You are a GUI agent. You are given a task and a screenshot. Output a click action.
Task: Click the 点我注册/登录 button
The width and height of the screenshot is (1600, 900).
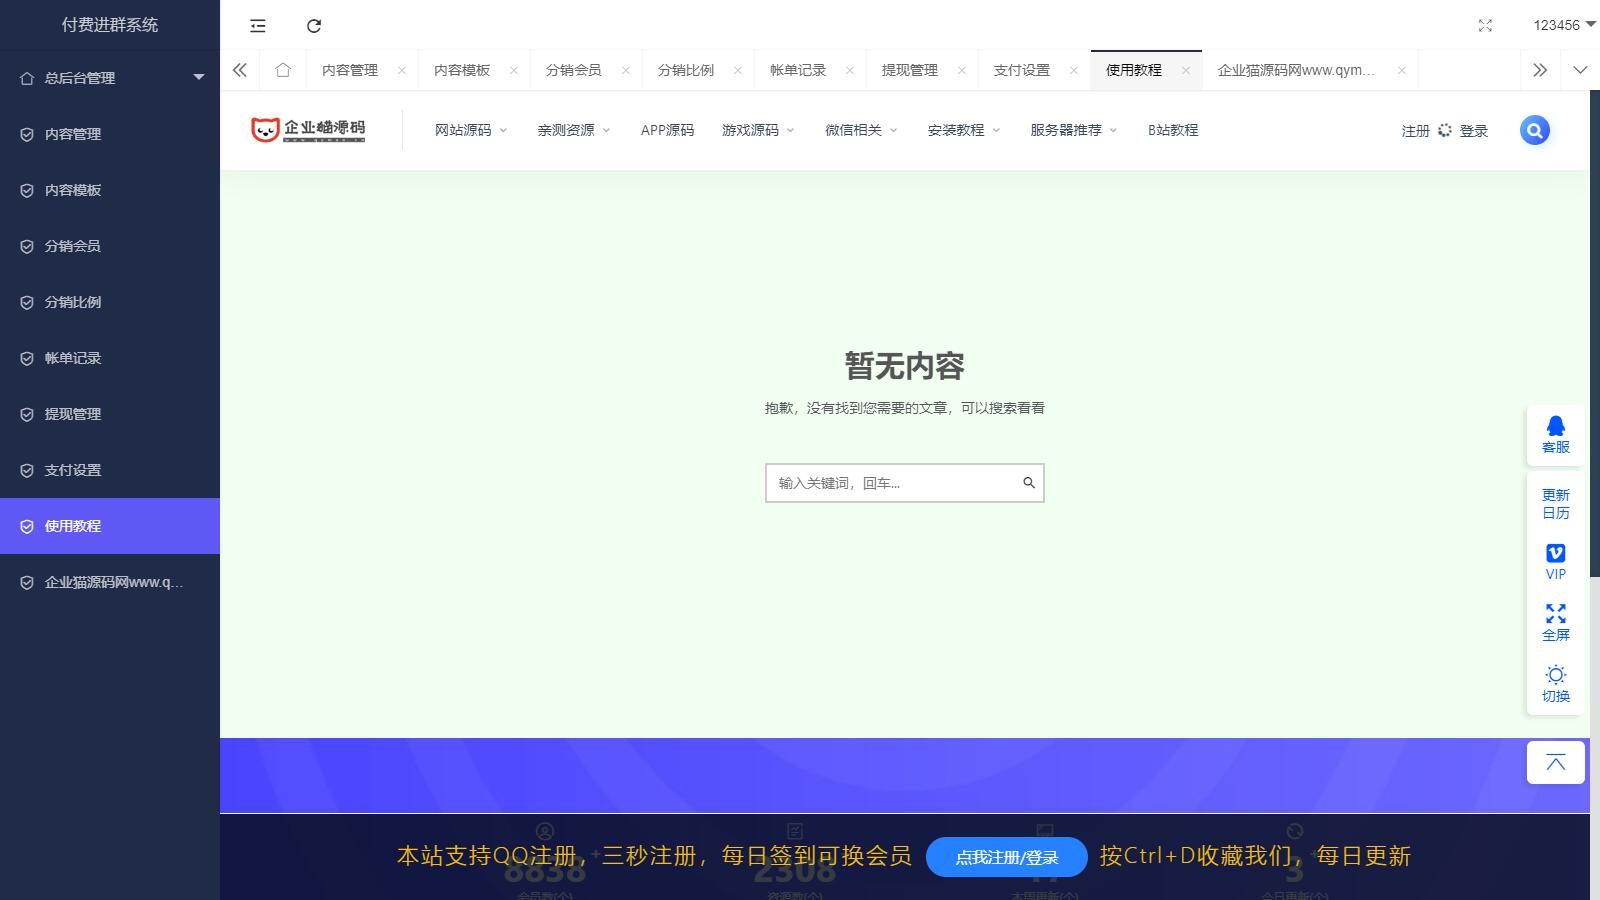coord(1006,857)
